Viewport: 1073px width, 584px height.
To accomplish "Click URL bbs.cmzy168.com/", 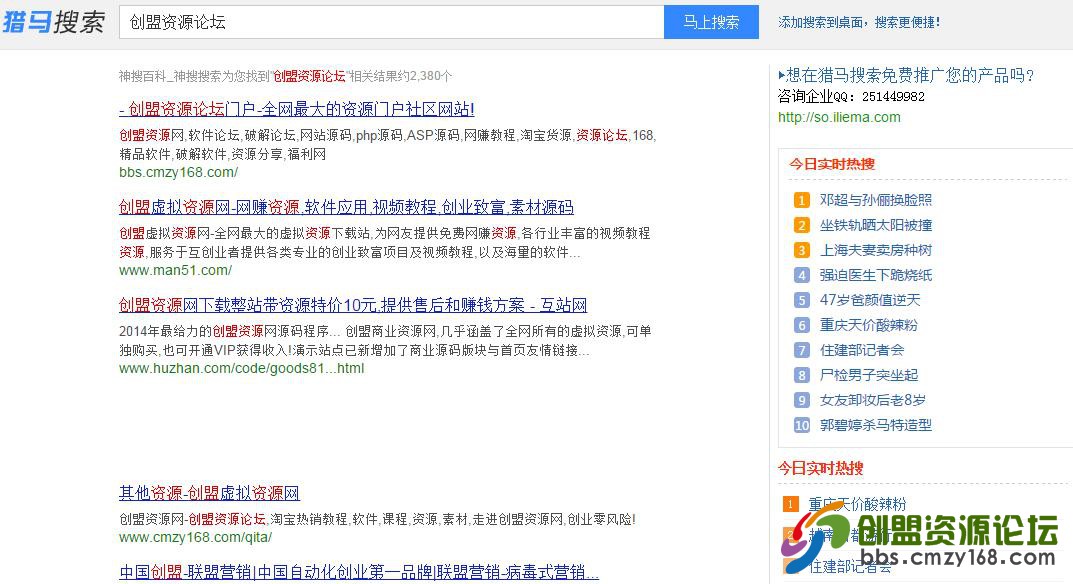I will pos(179,173).
